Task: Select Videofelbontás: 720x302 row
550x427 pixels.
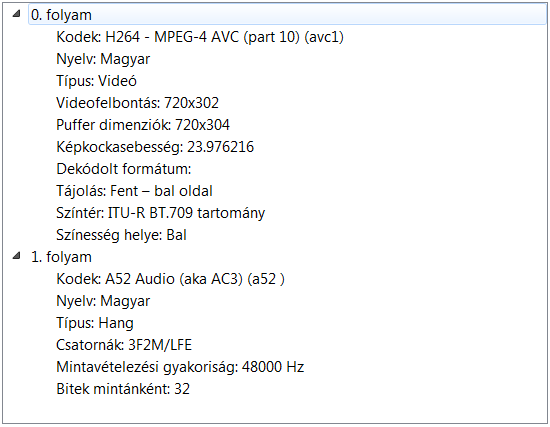Action: pos(138,103)
